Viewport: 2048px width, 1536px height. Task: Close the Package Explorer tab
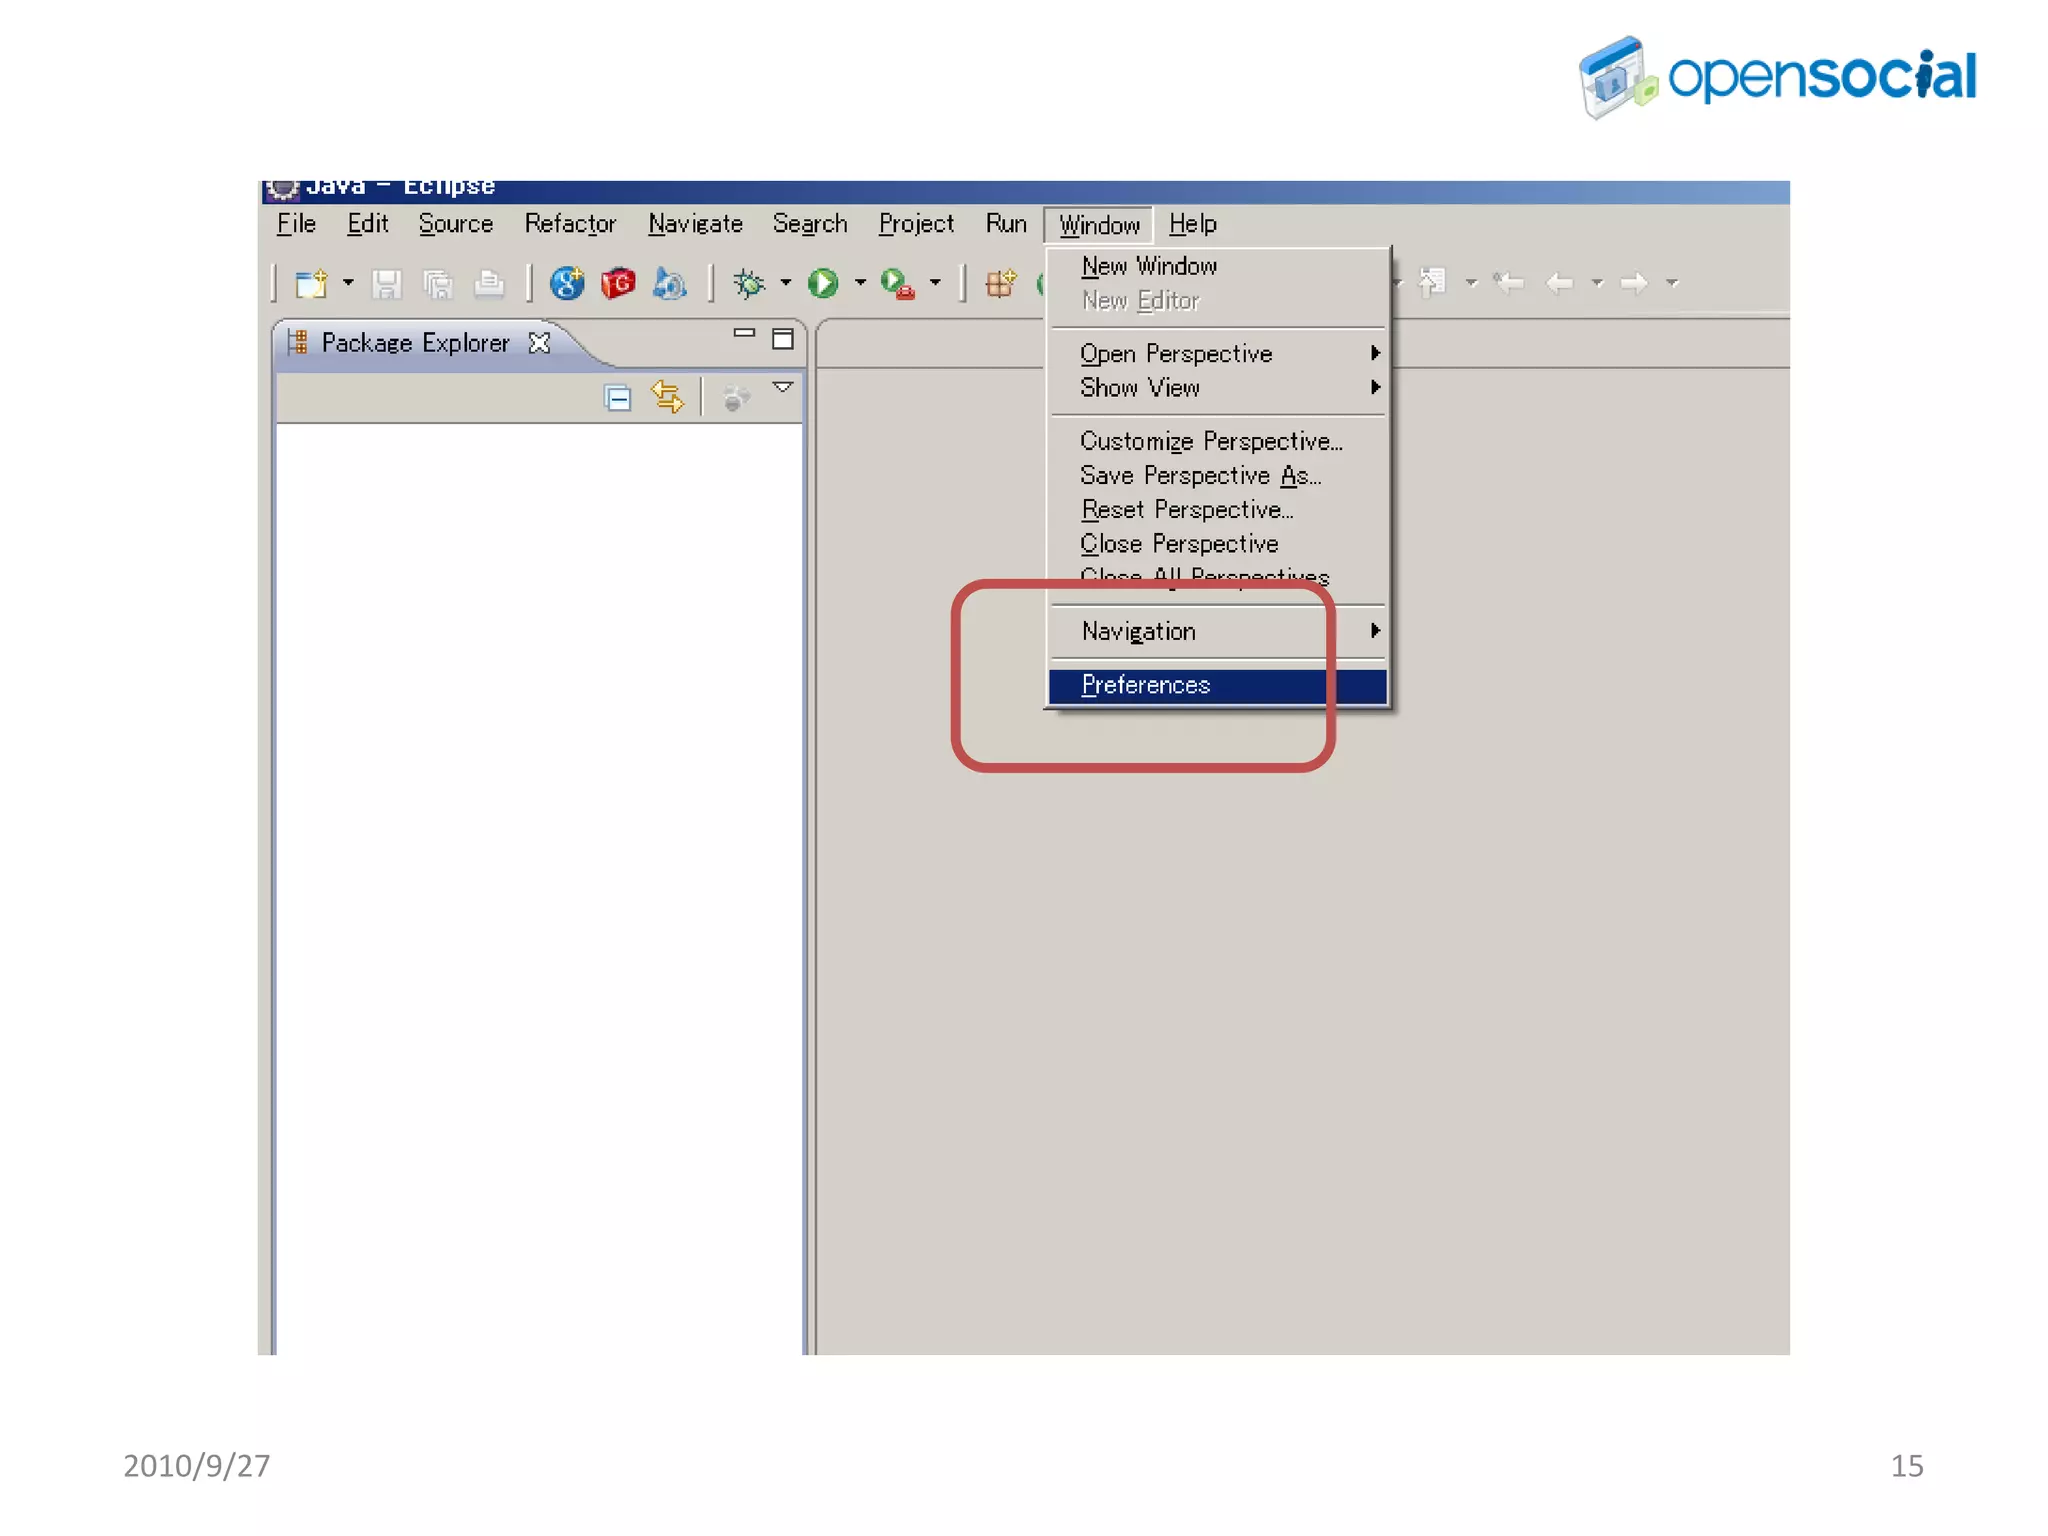[x=540, y=343]
